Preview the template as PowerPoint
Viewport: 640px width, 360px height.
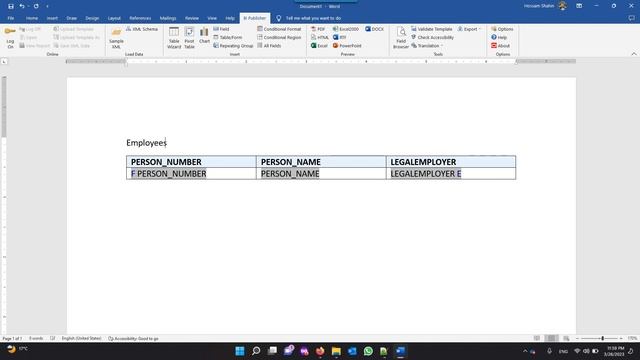(347, 46)
